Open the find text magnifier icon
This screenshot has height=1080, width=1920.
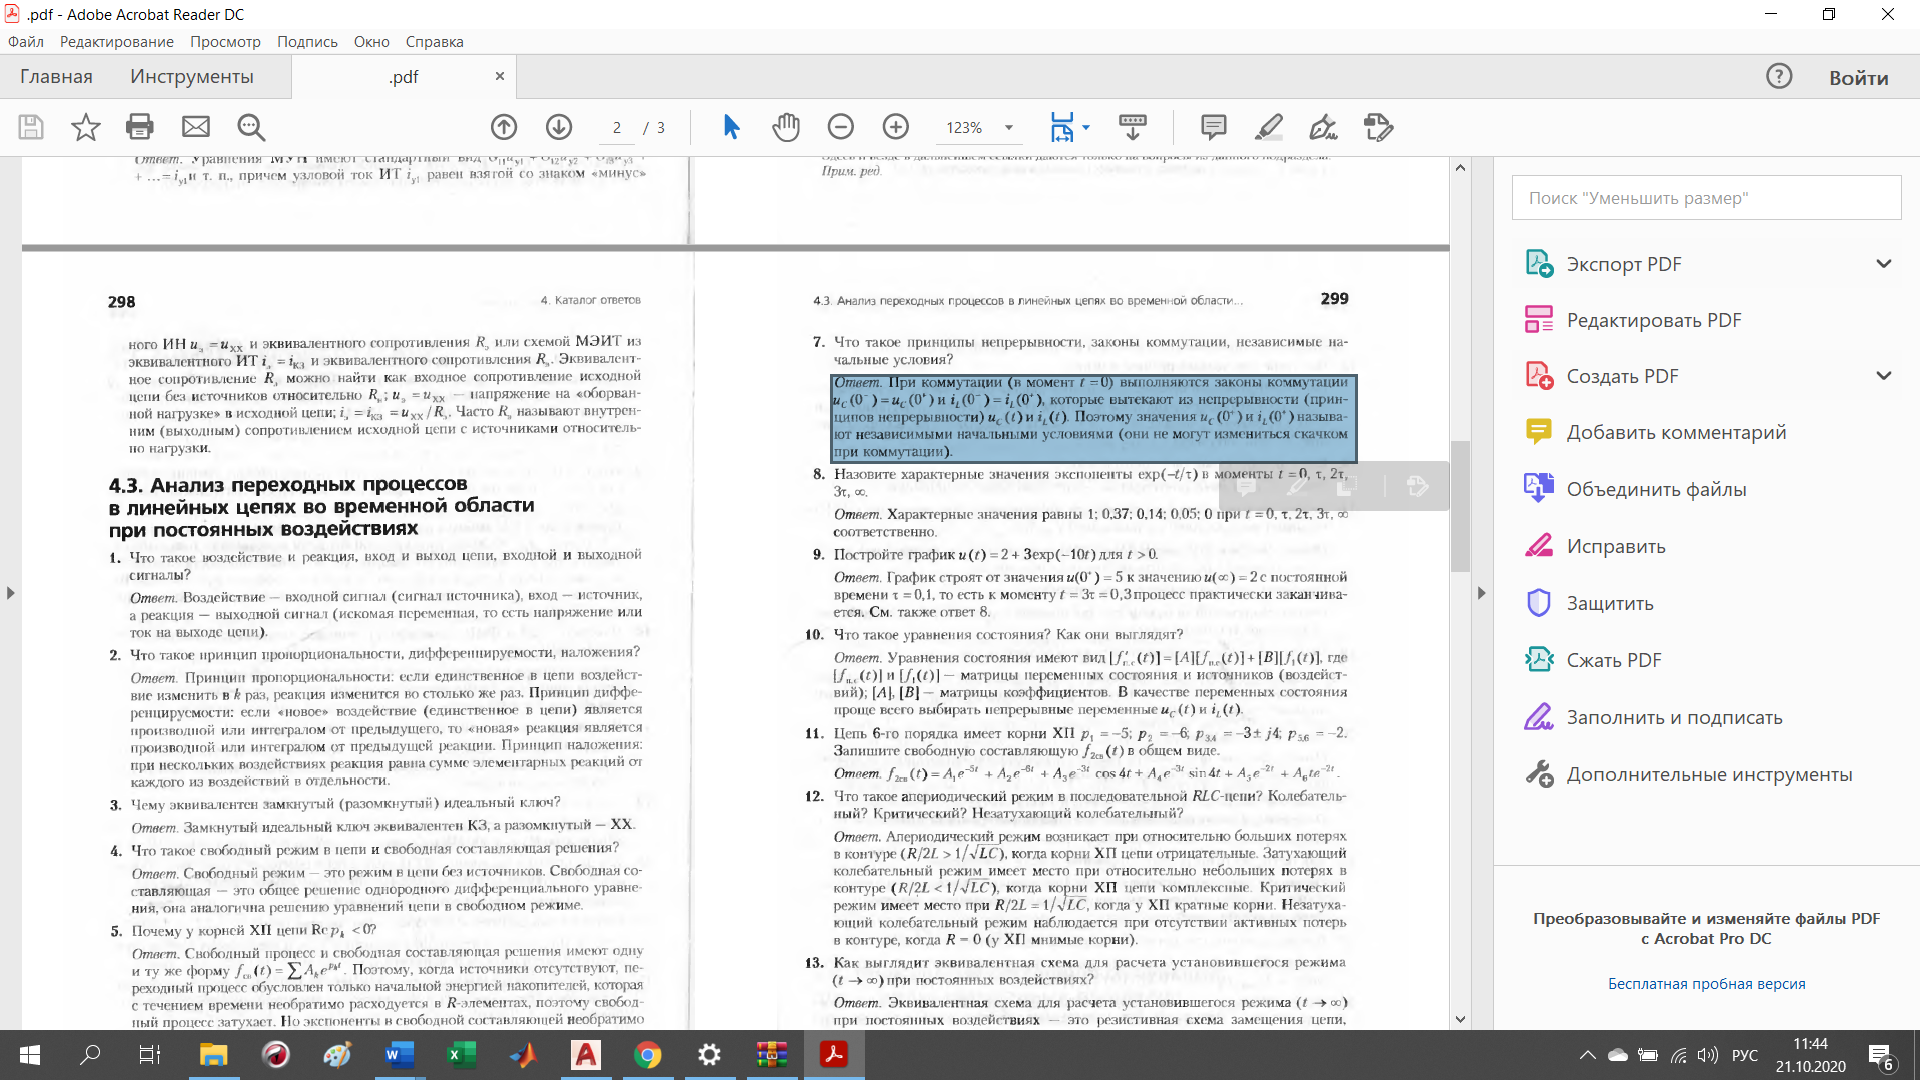coord(251,127)
